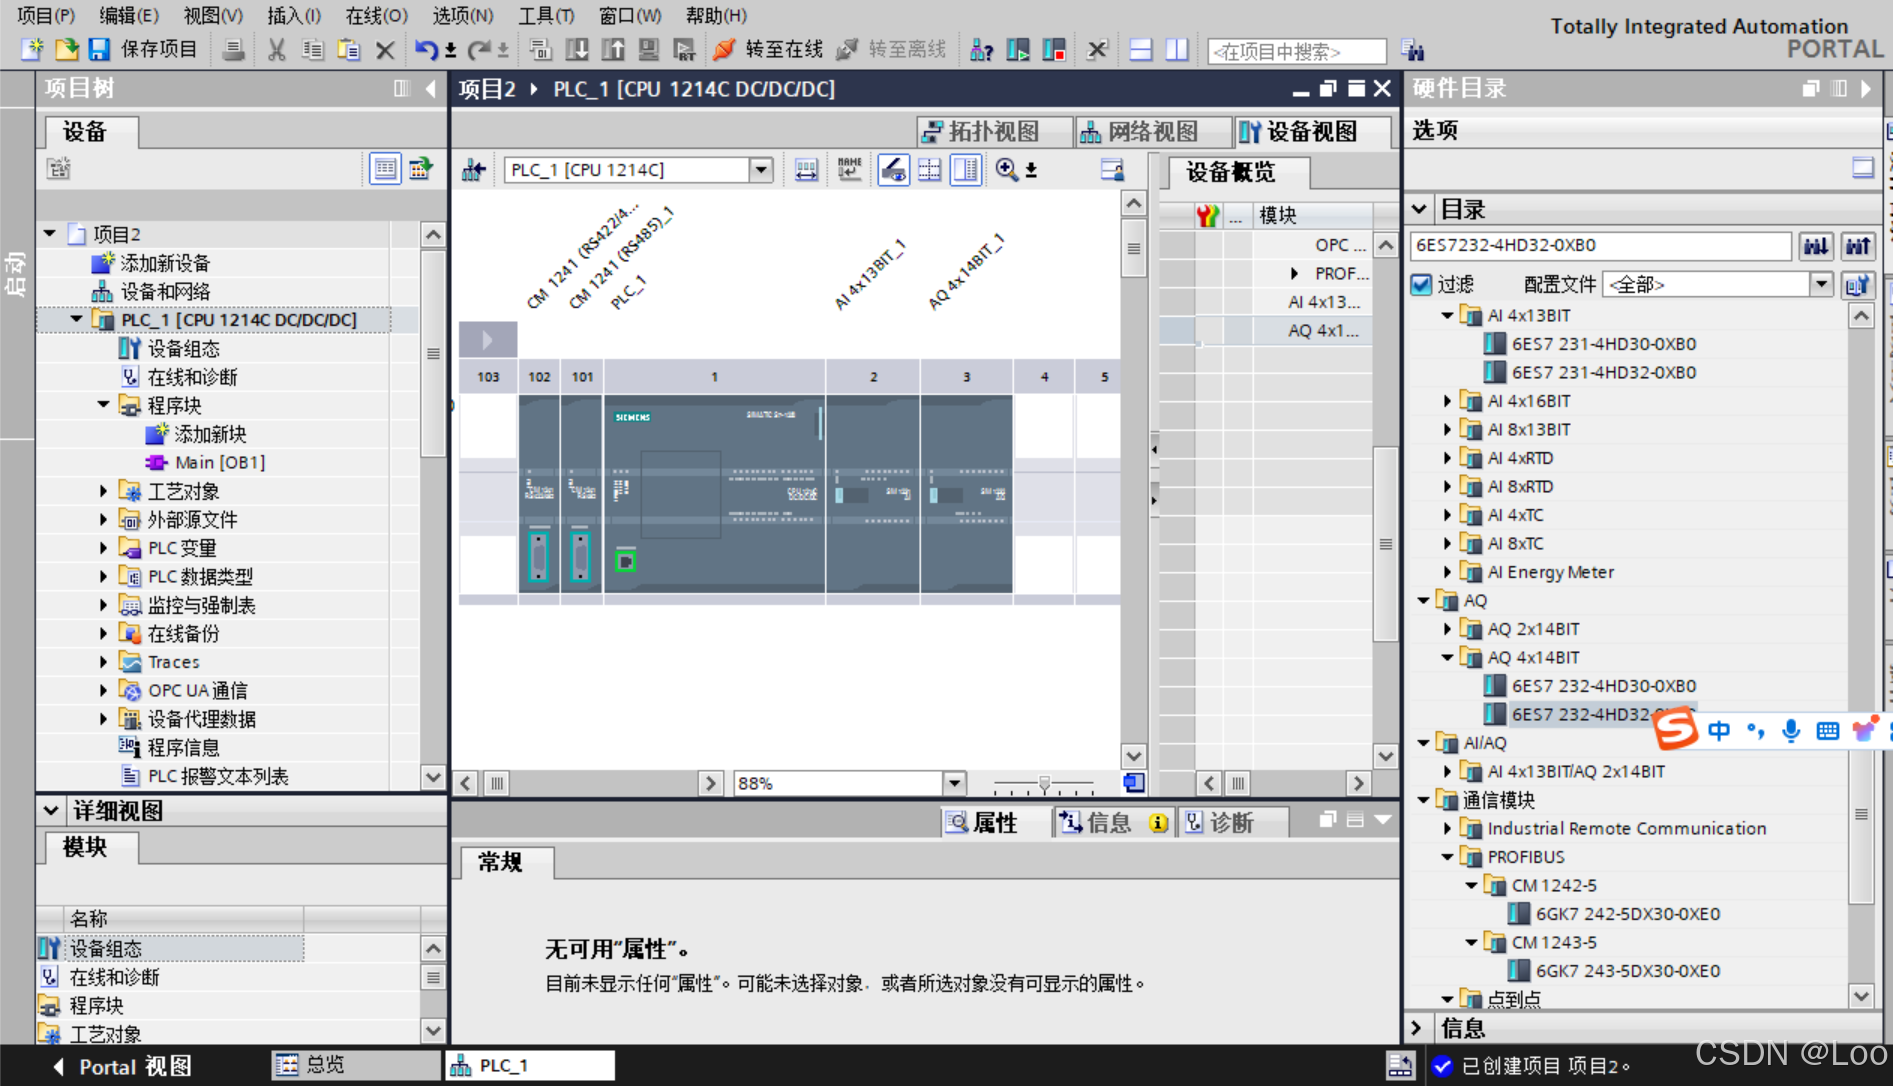Screen dimensions: 1893x1086
Task: Click the 保存项目 button label
Action: 159,49
